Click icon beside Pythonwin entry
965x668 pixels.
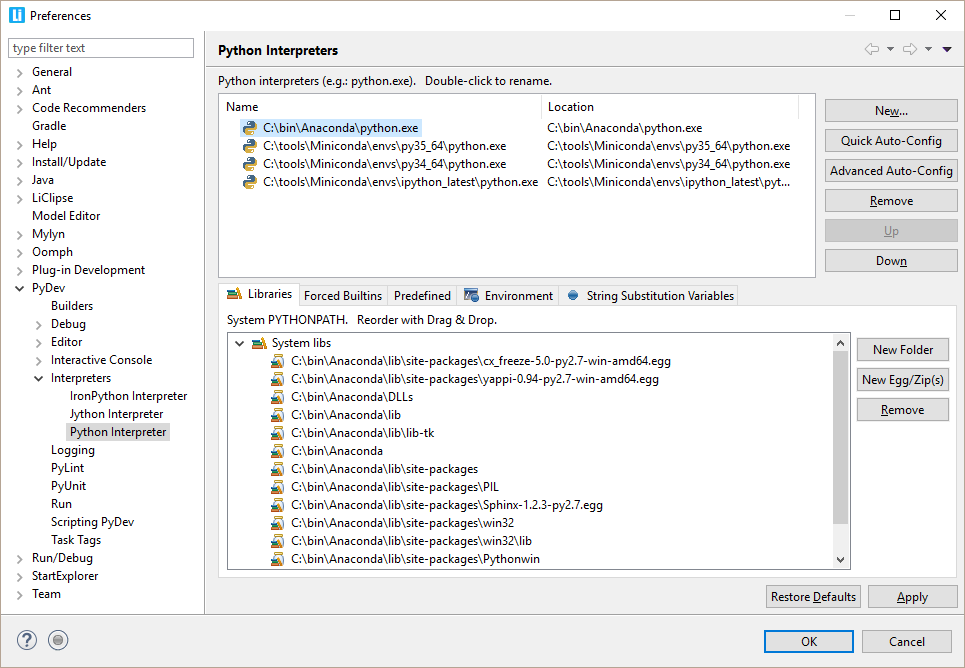[278, 559]
